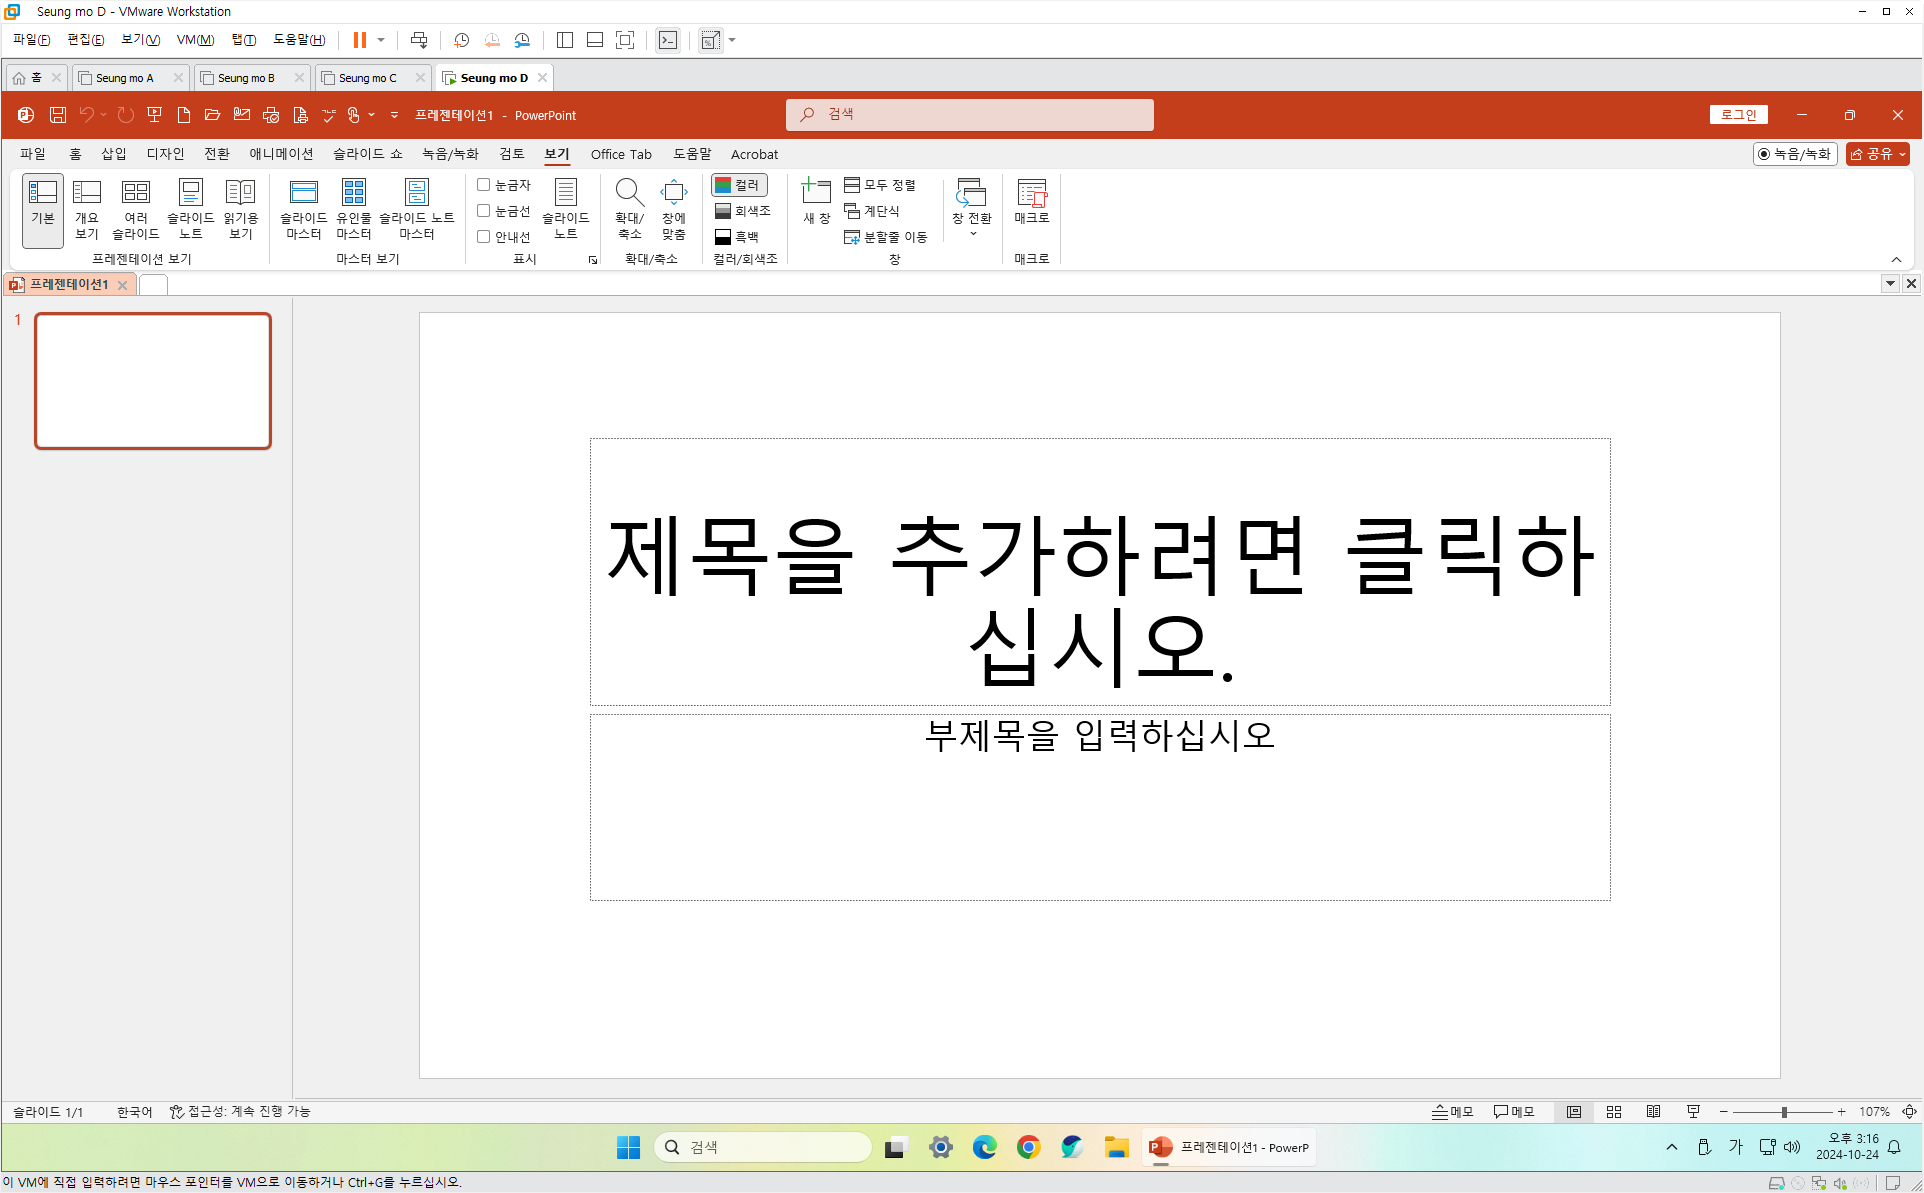This screenshot has width=1924, height=1193.
Task: Collapse the ribbon with the chevron arrow
Action: click(1896, 260)
